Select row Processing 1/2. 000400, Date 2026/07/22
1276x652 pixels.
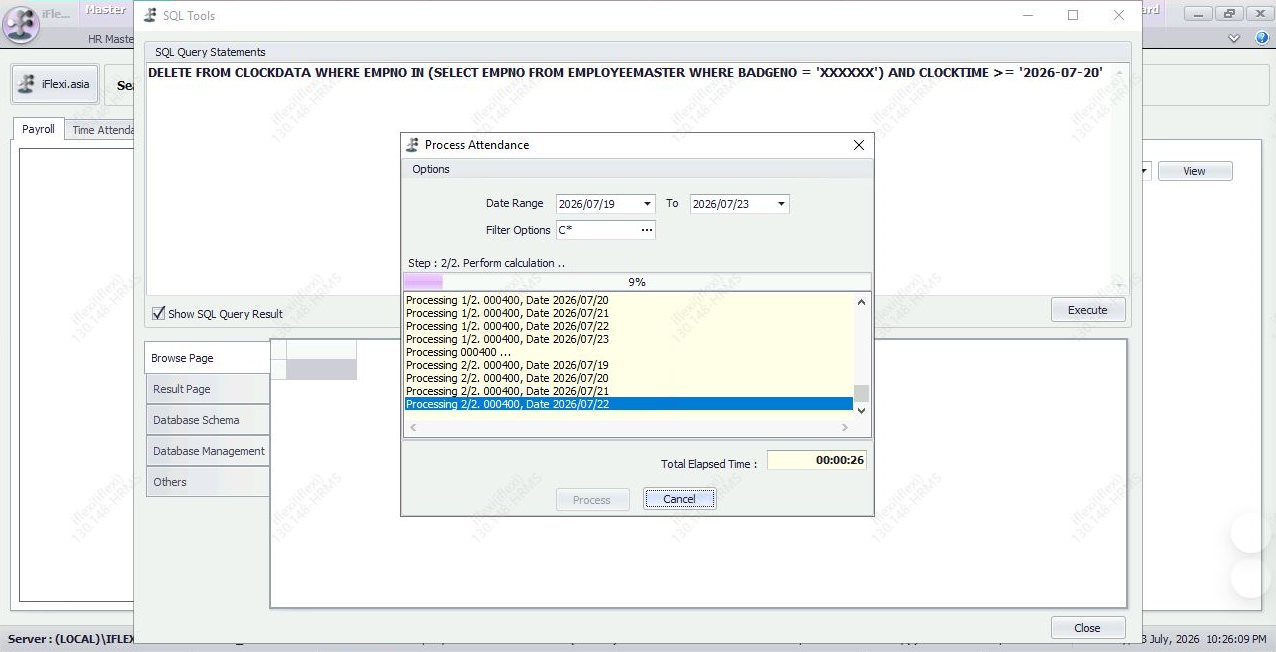[x=628, y=326]
